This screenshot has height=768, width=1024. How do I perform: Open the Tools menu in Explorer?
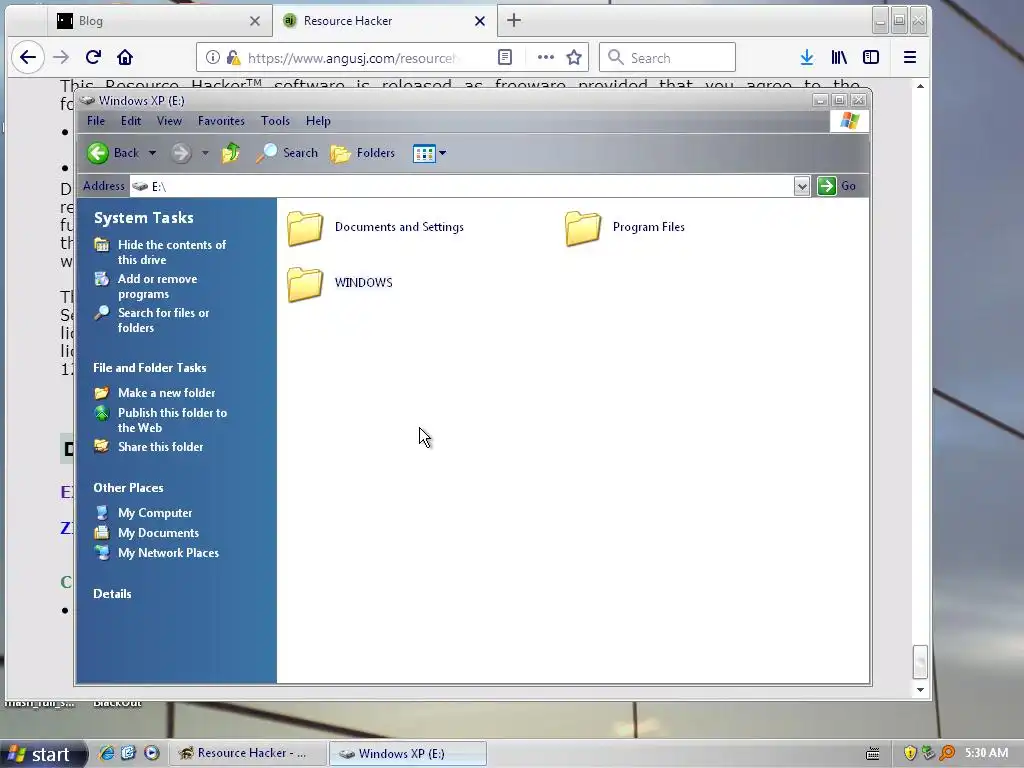click(x=275, y=121)
